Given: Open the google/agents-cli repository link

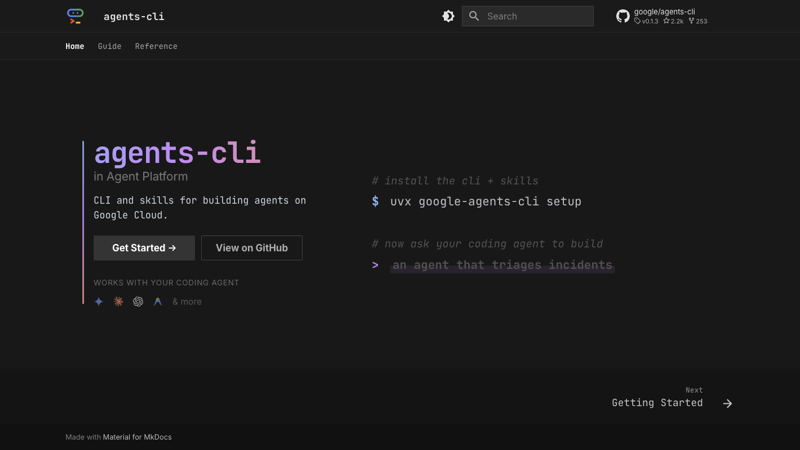Looking at the screenshot, I should [x=664, y=12].
